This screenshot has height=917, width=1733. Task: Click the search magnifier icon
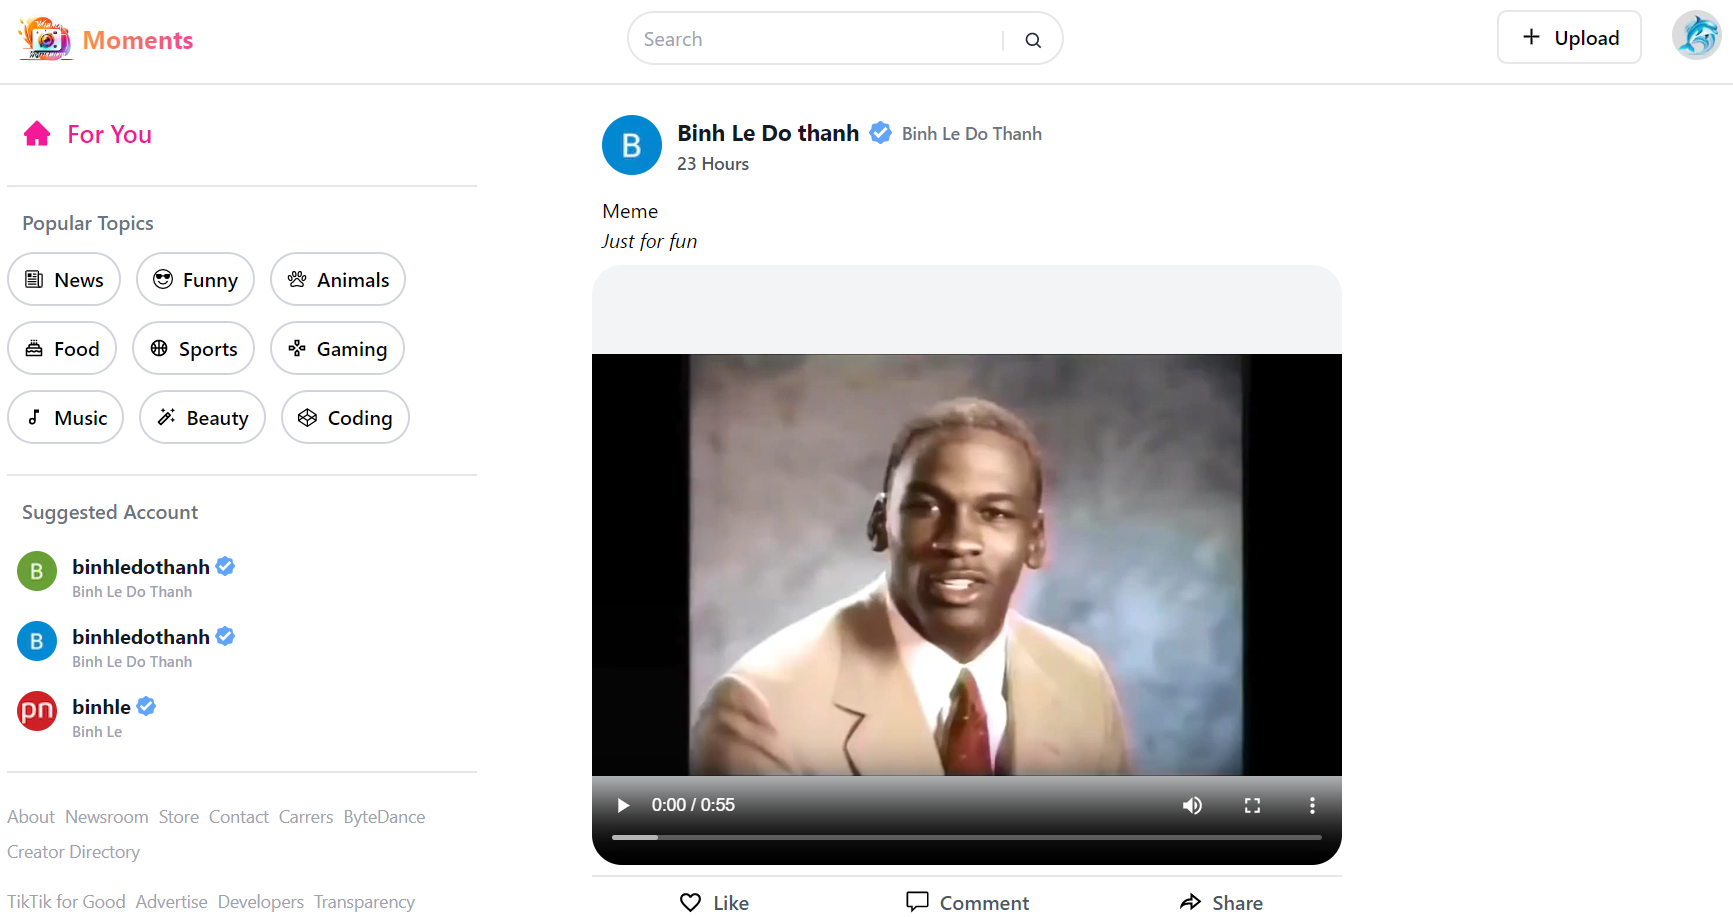pos(1033,40)
